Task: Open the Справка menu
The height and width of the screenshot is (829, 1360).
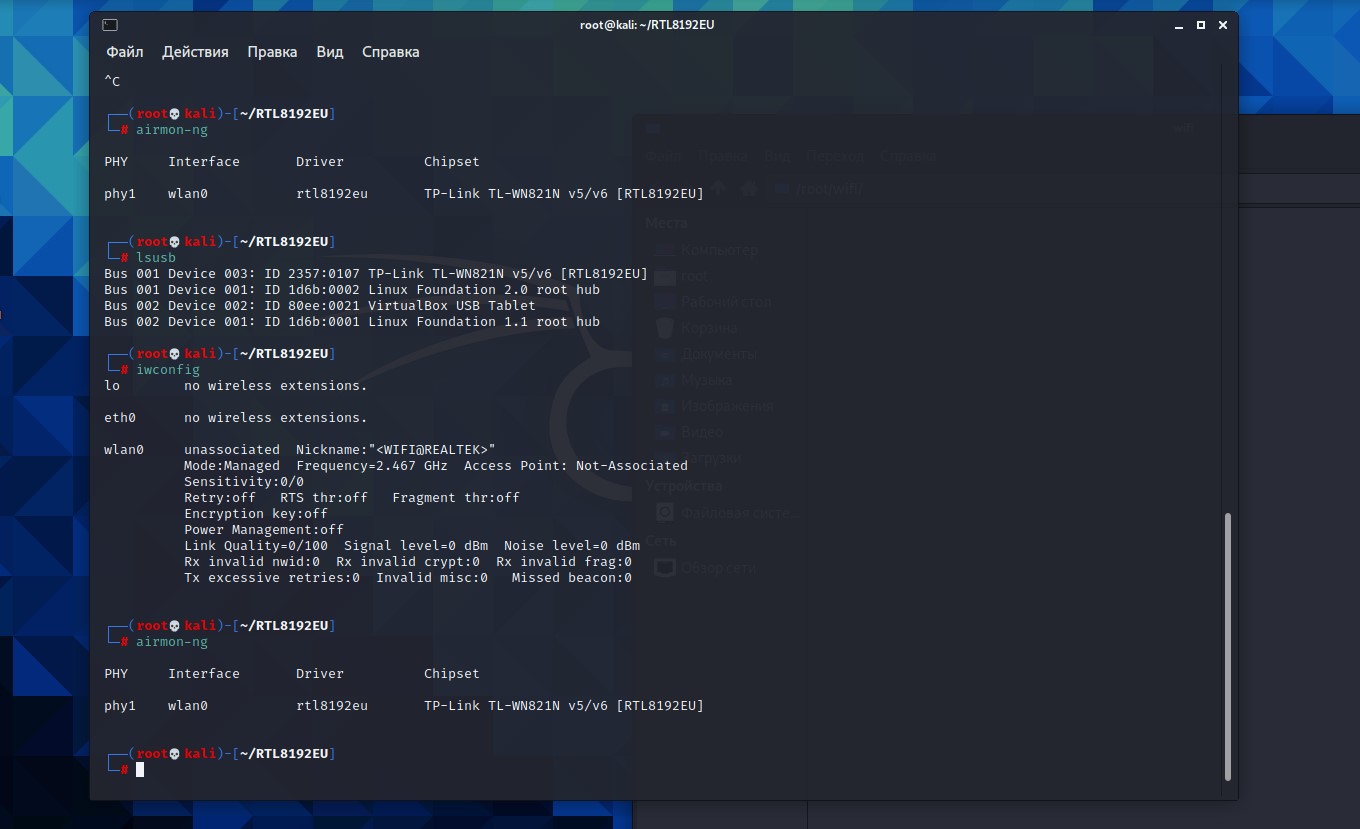Action: (390, 52)
